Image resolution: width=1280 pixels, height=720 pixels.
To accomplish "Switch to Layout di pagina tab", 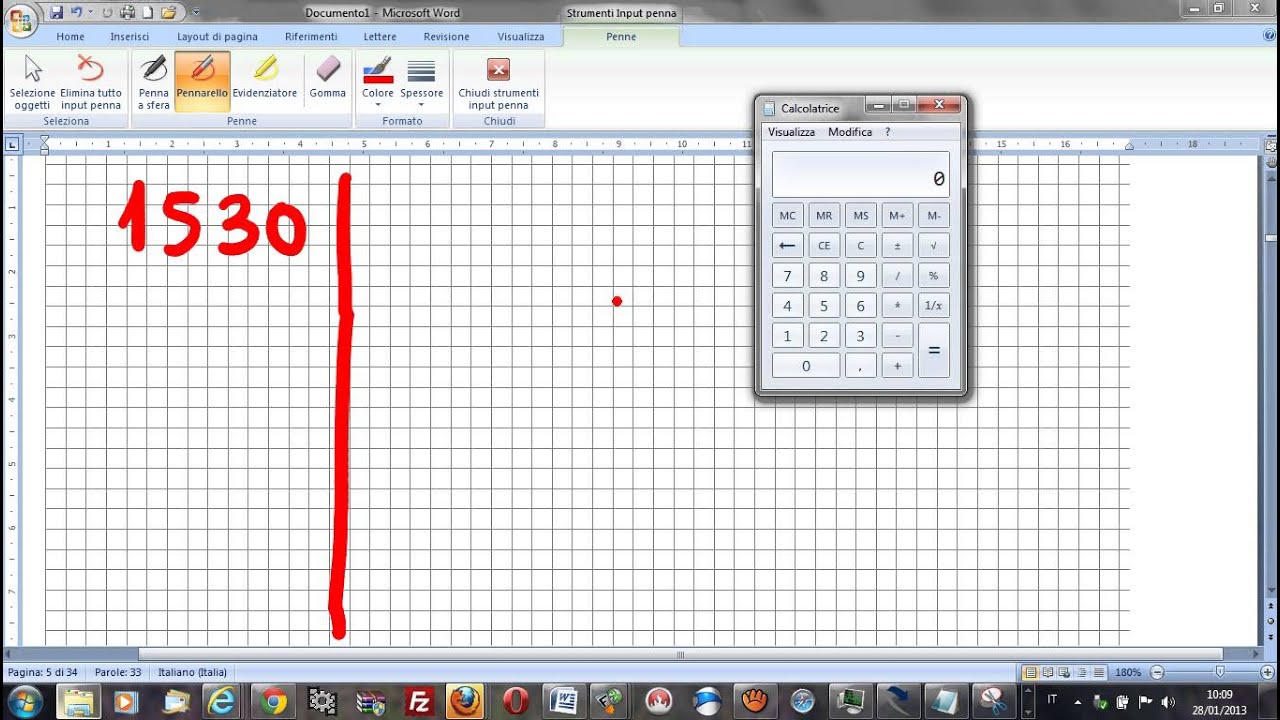I will pos(217,37).
